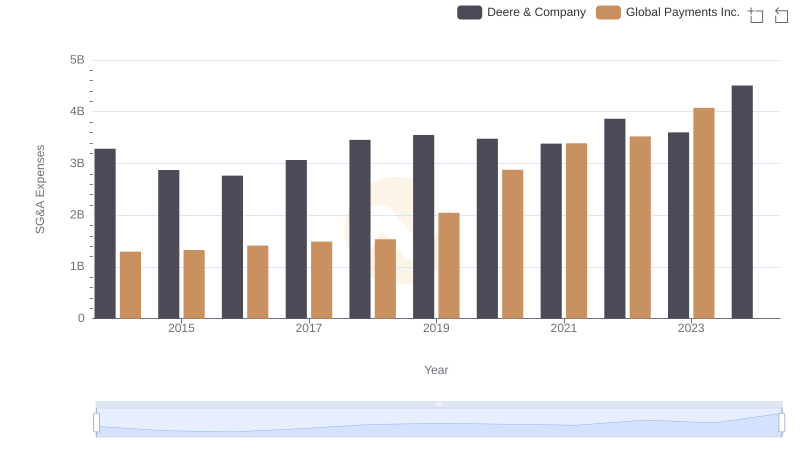Click the '2015' x-axis label
This screenshot has width=800, height=461.
[x=181, y=328]
